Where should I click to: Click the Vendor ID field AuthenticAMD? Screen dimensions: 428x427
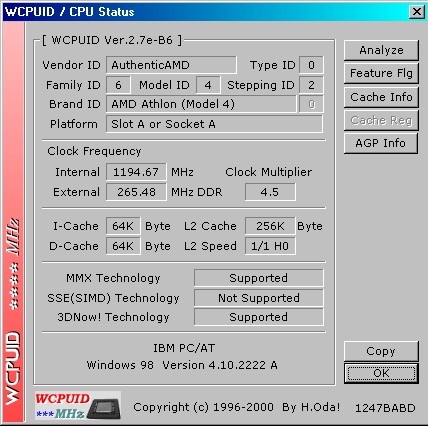click(x=171, y=65)
